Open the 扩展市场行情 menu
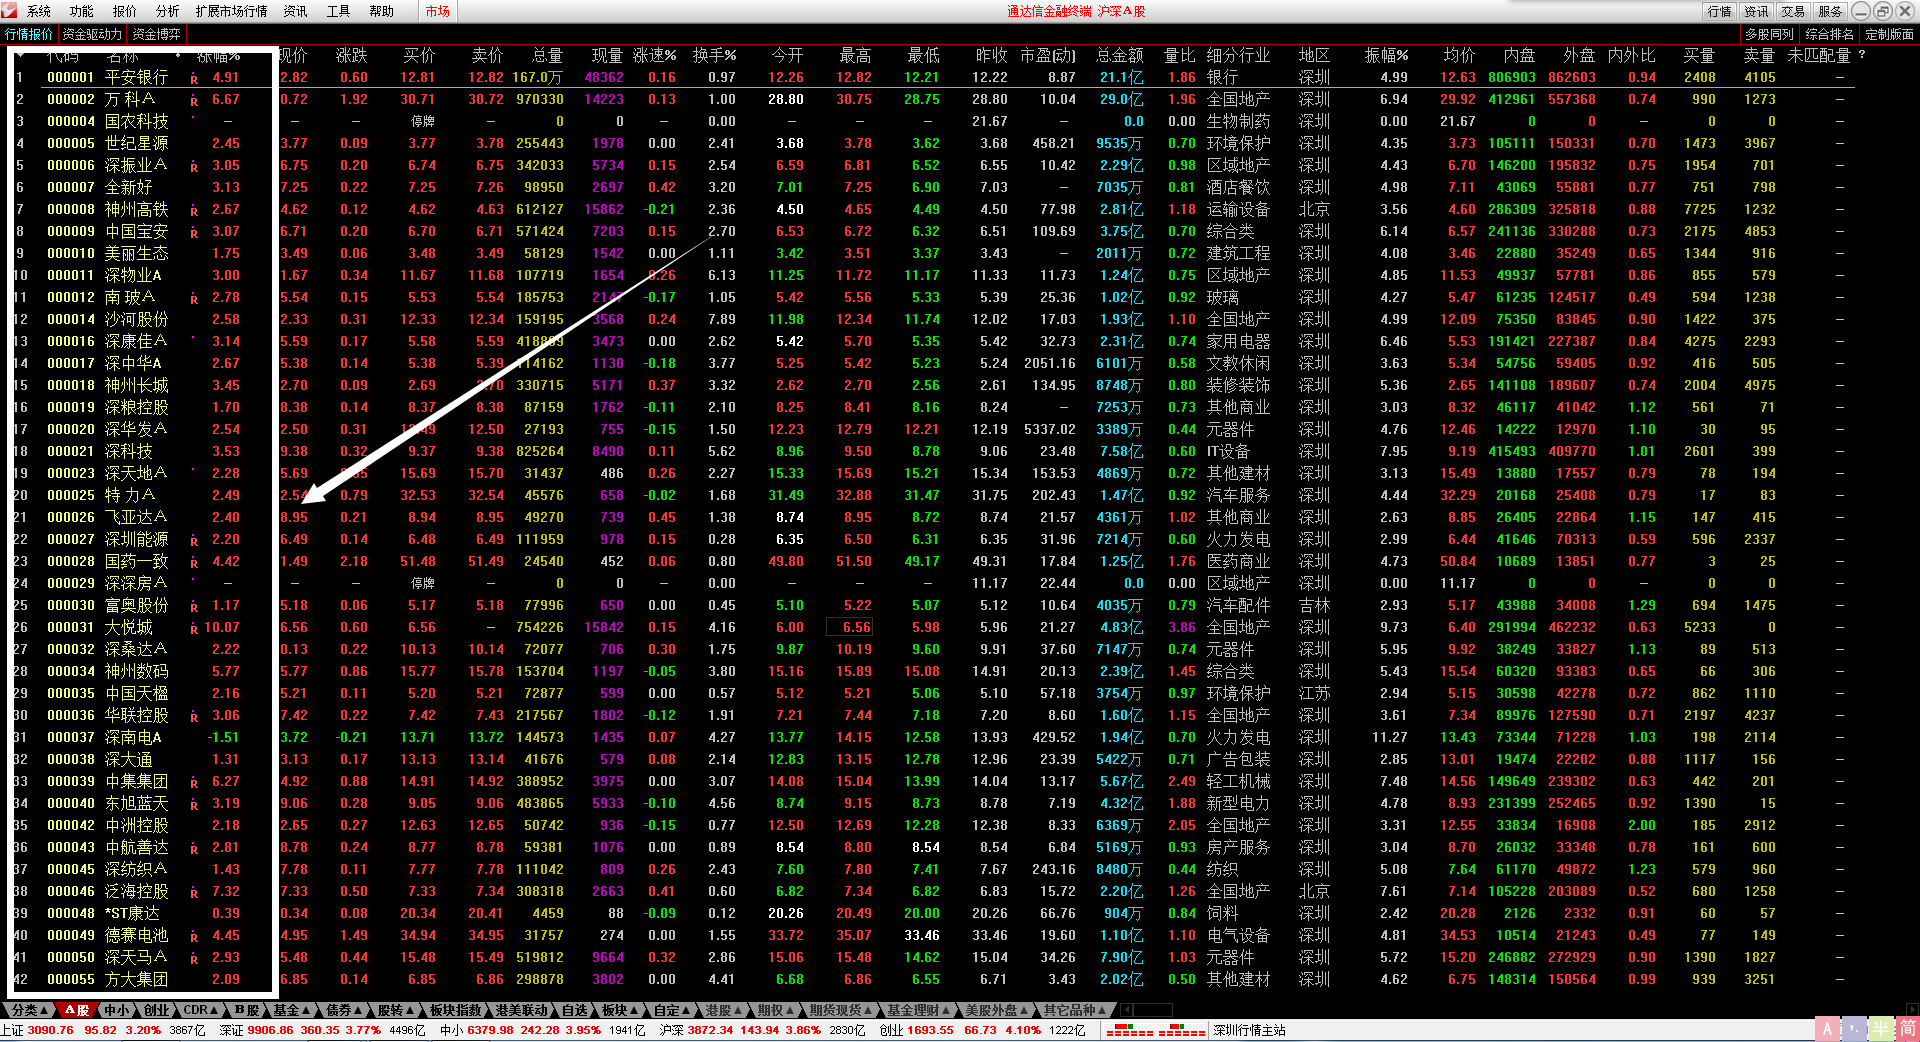 [232, 11]
